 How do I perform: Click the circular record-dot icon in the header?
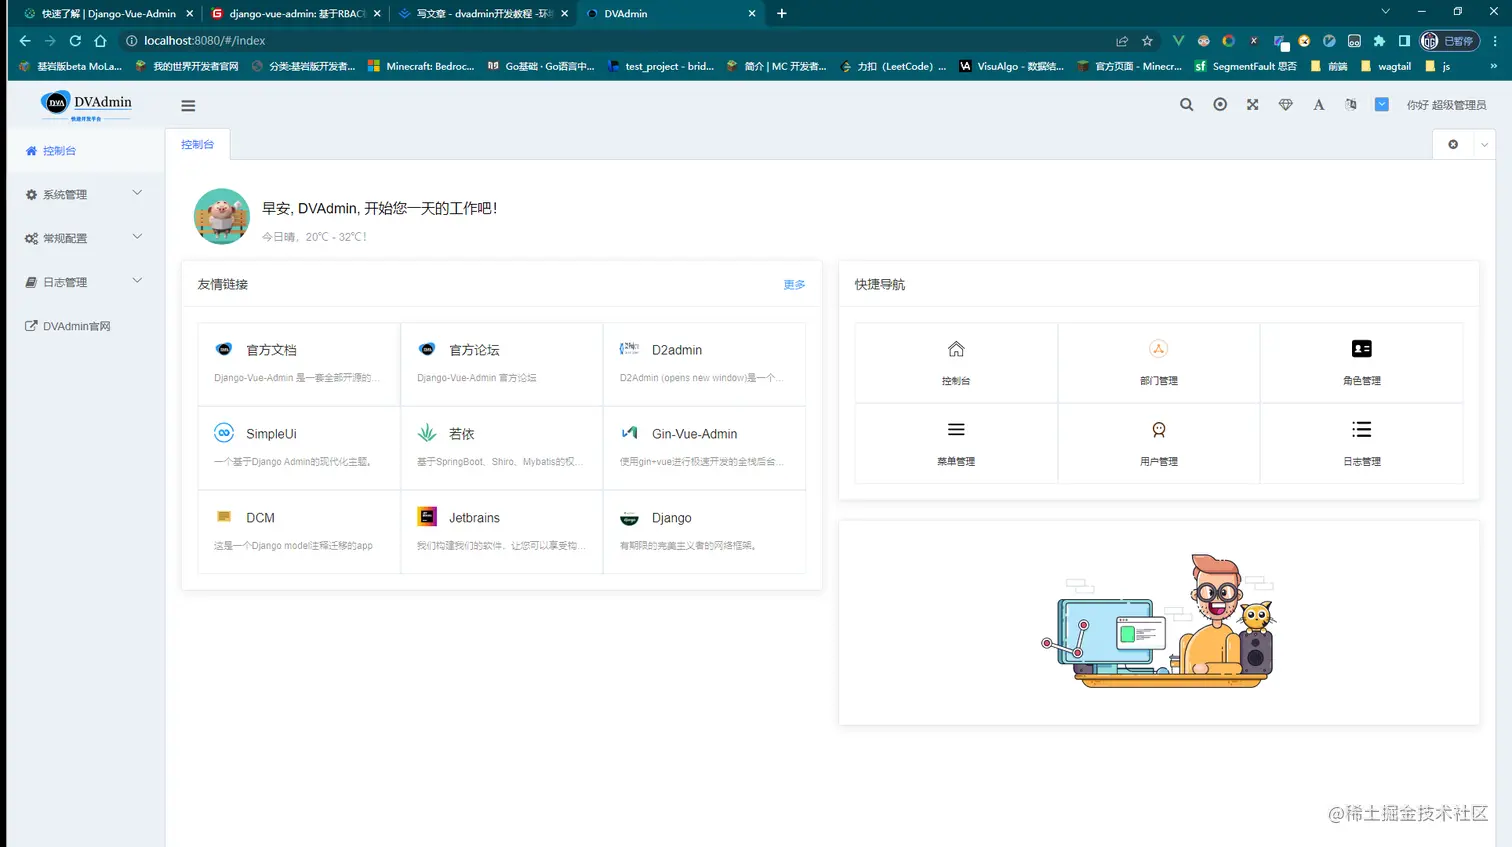(1220, 104)
